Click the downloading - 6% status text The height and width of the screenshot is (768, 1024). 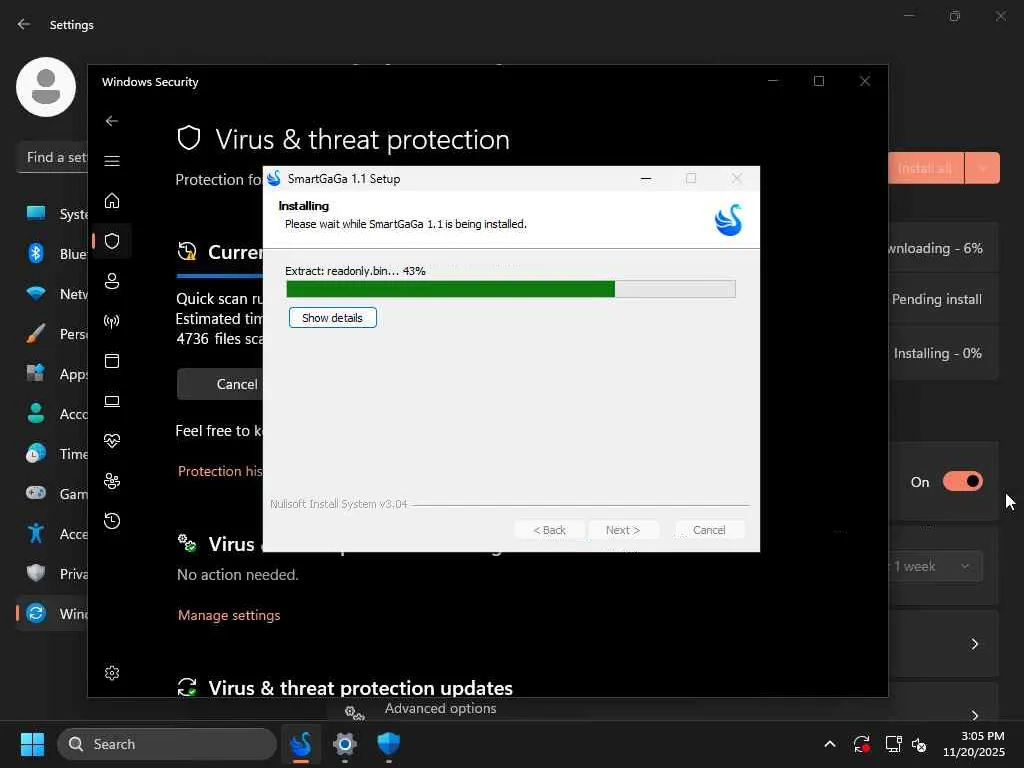tap(935, 248)
